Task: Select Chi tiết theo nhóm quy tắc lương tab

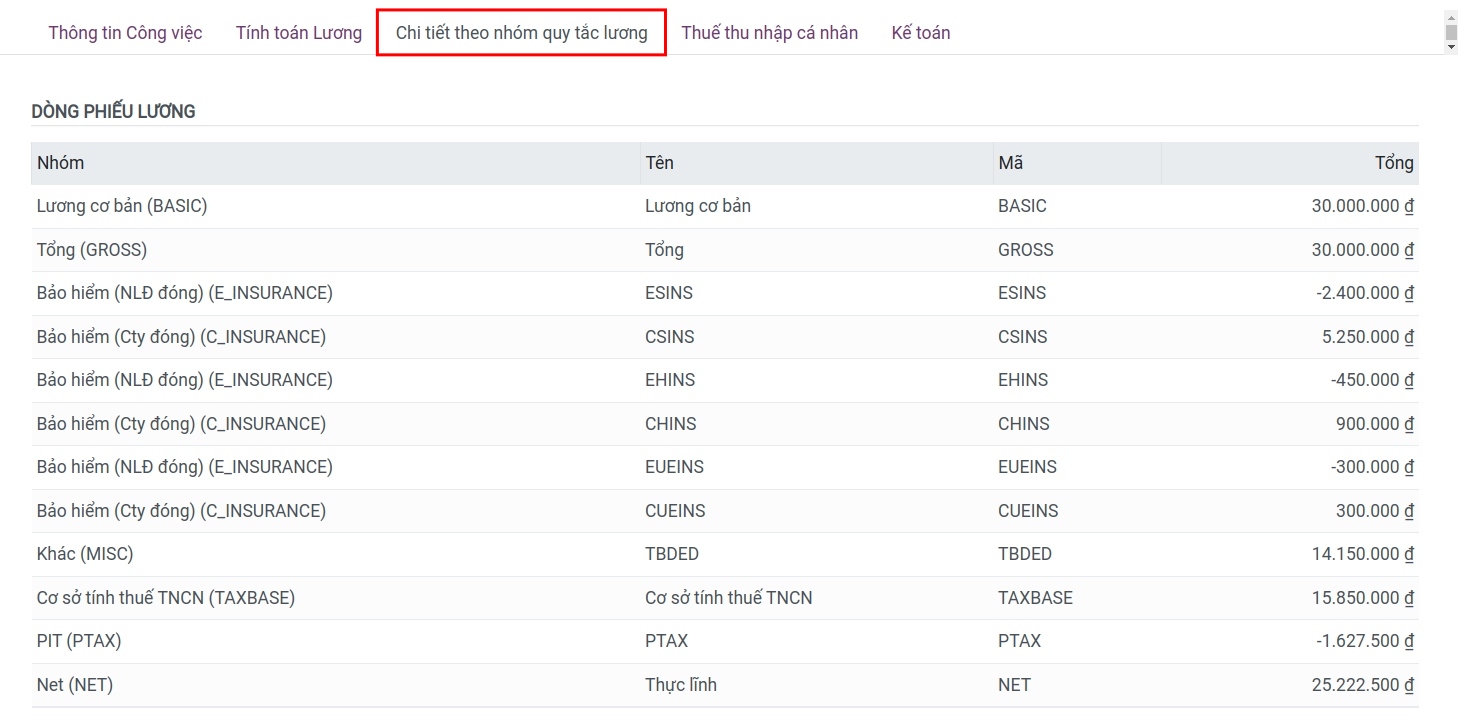Action: click(x=521, y=33)
